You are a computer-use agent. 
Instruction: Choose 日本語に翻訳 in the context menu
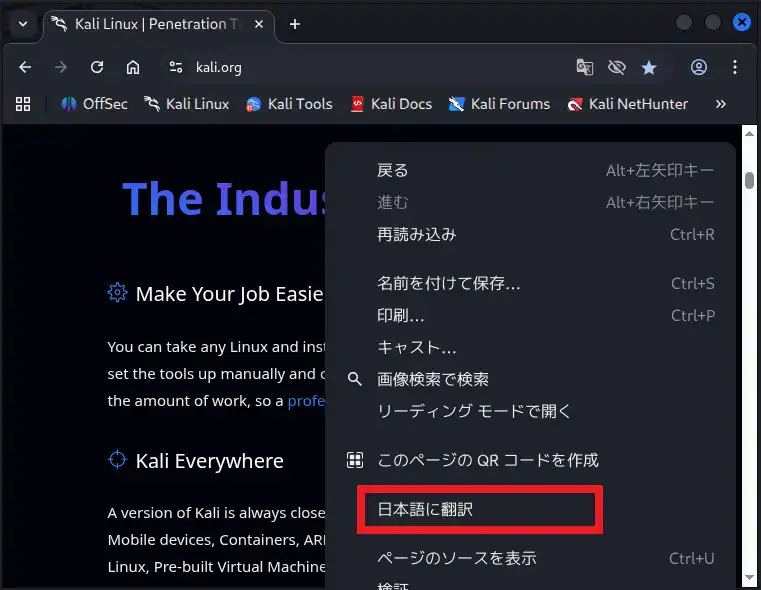point(530,509)
